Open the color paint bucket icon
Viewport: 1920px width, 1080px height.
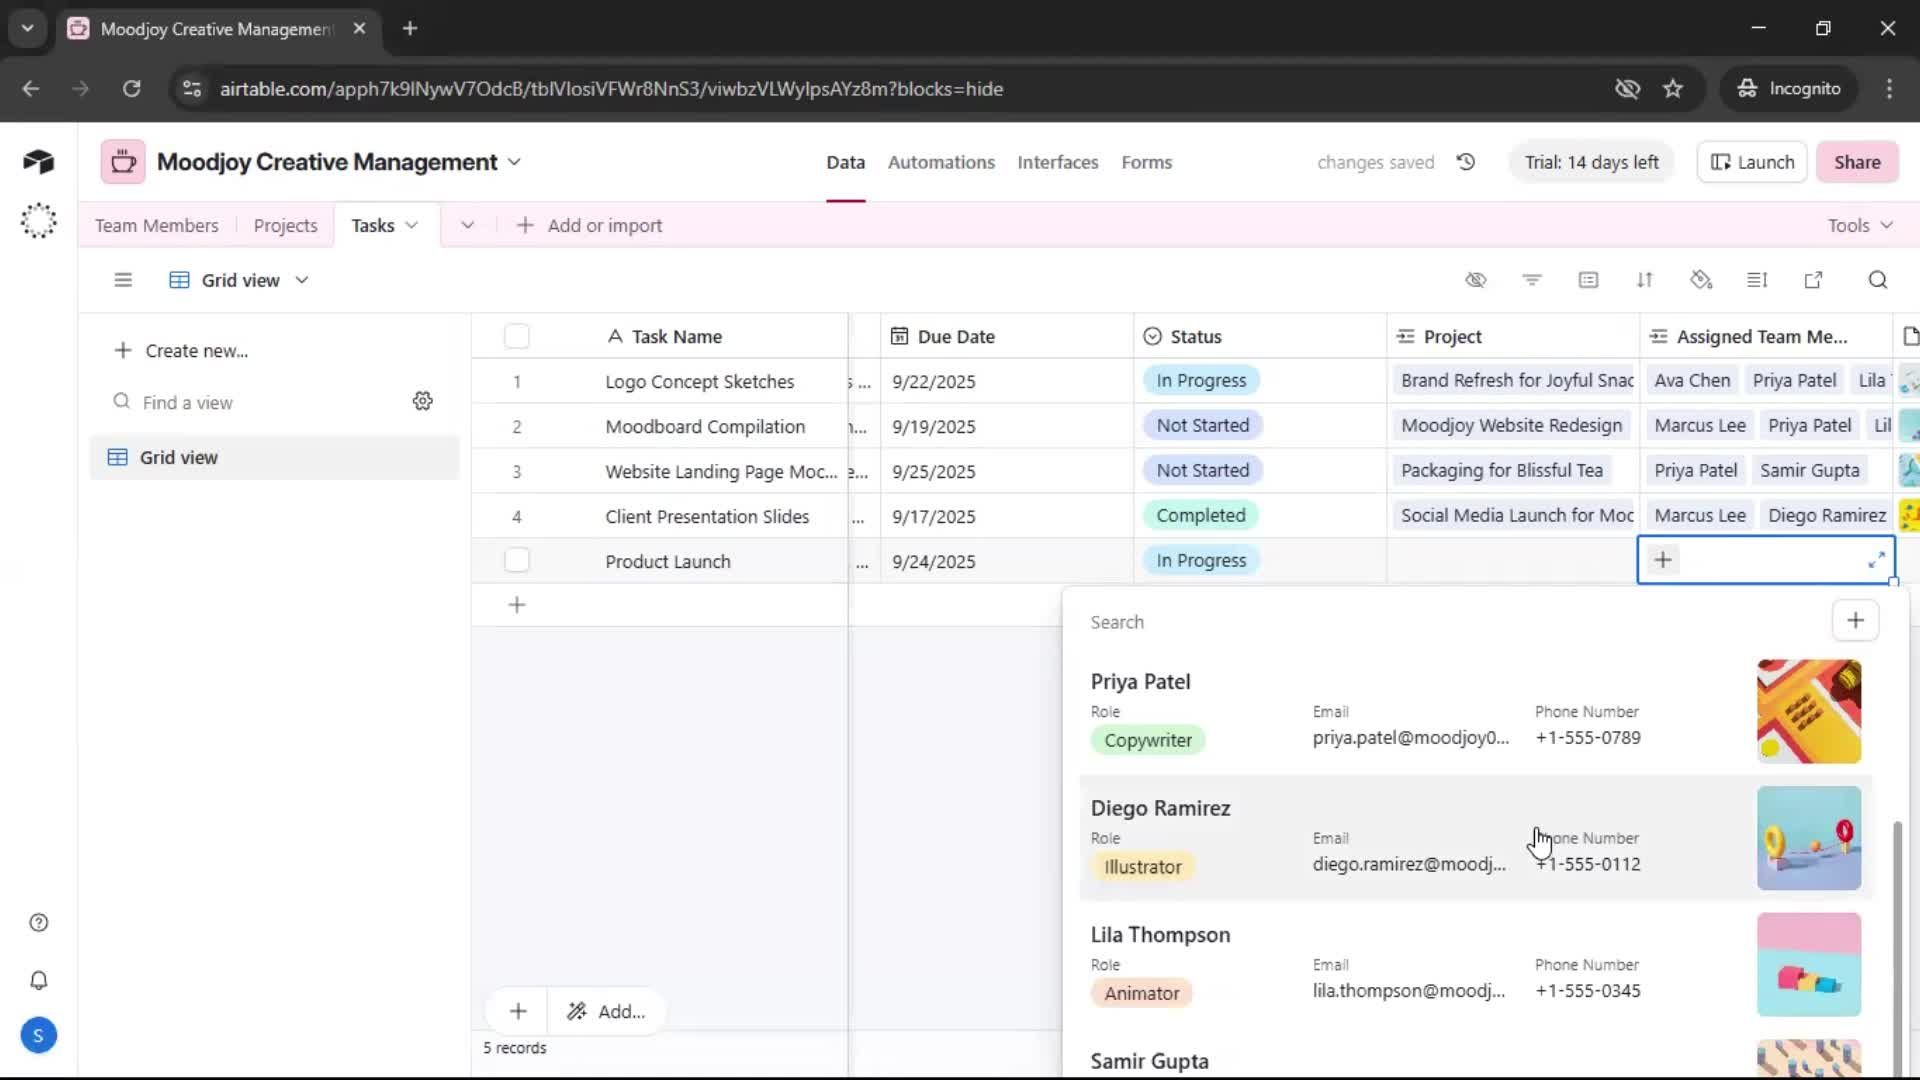tap(1701, 280)
